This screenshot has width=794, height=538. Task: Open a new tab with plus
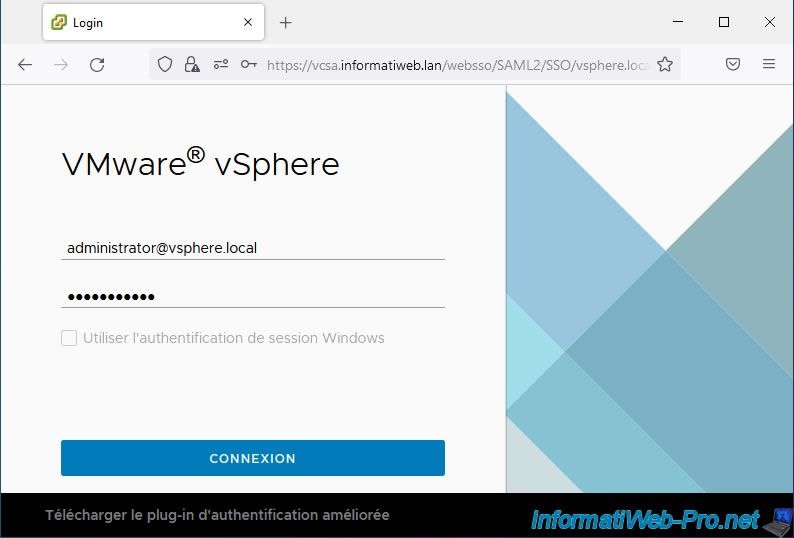[x=286, y=22]
